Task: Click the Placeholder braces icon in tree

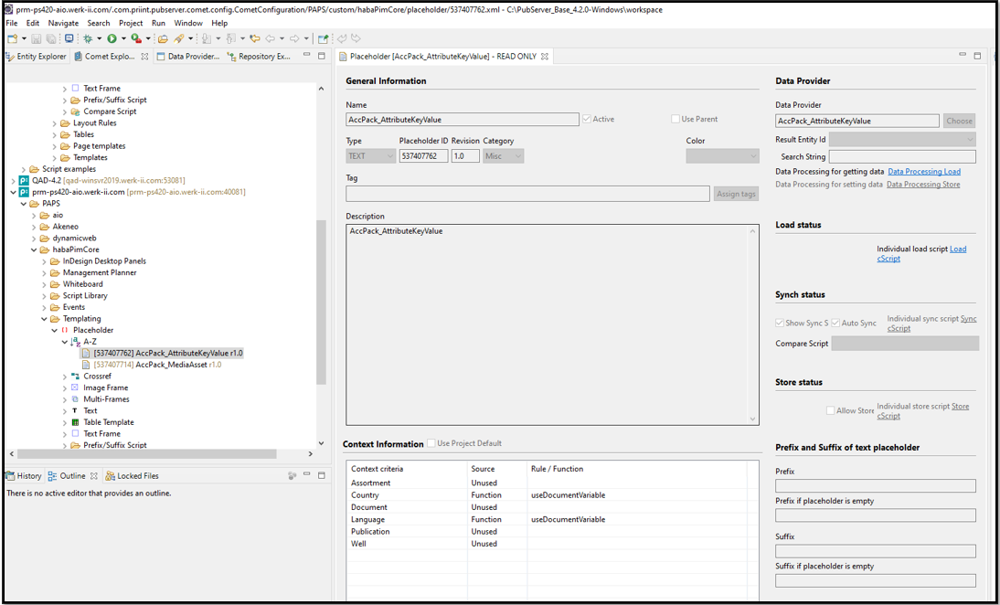Action: [66, 330]
